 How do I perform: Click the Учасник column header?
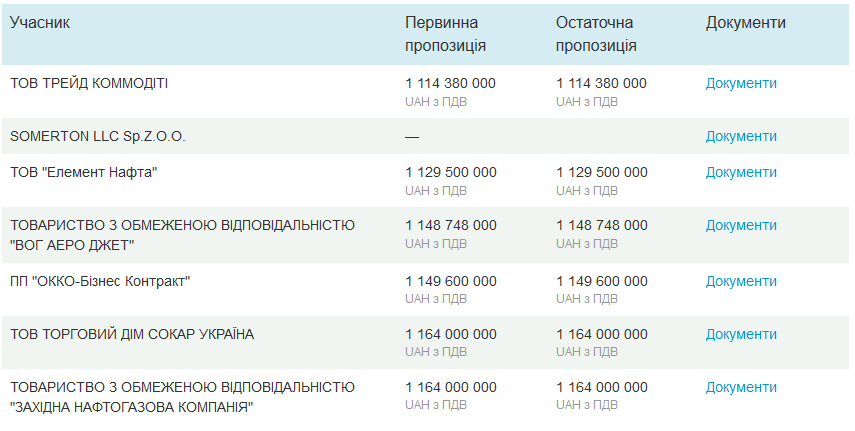40,23
